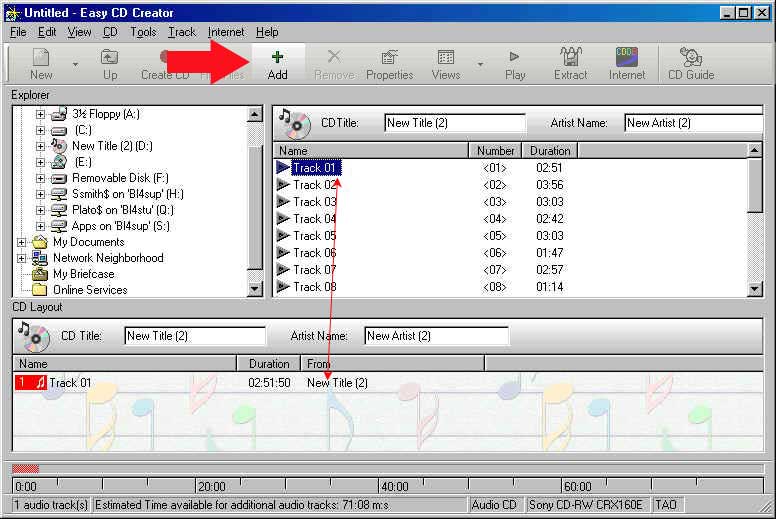Click CD Layout From column header
The height and width of the screenshot is (519, 776).
[x=392, y=364]
